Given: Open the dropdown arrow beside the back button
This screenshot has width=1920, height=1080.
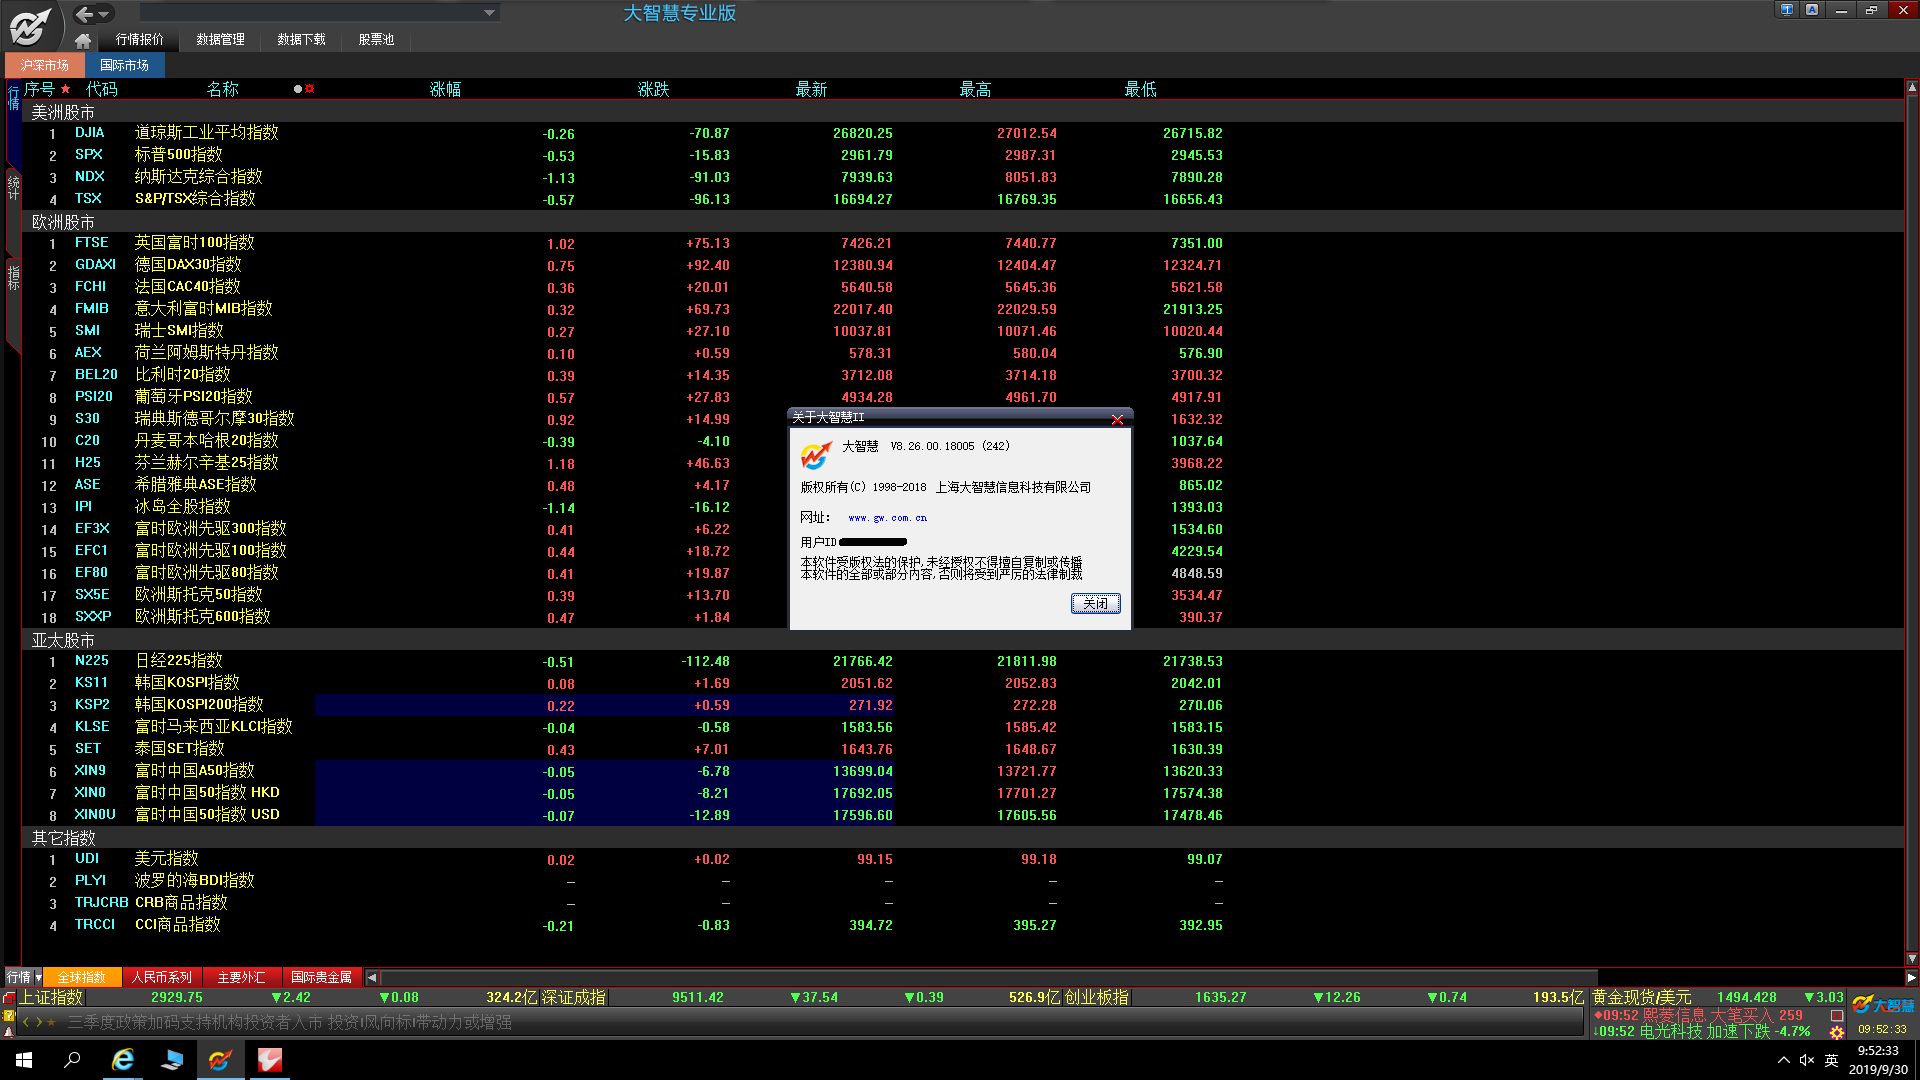Looking at the screenshot, I should point(104,14).
